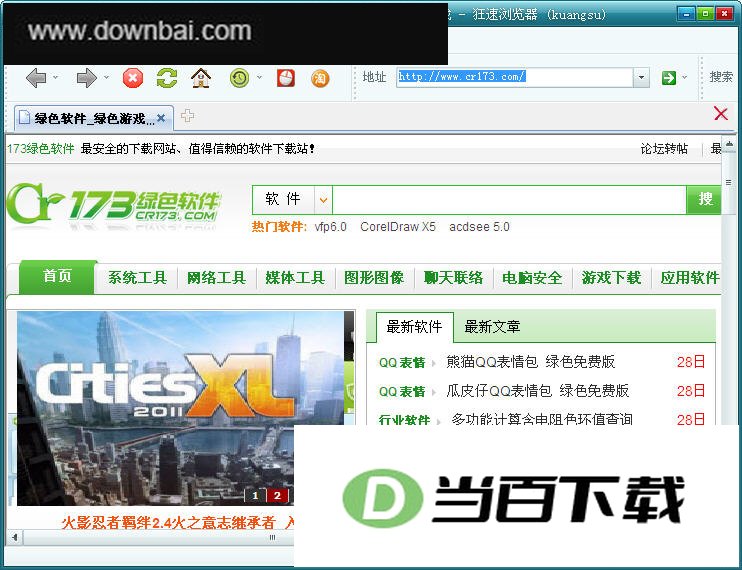The height and width of the screenshot is (570, 742).
Task: Click the horizontal scrollbar thumb
Action: [x=159, y=537]
